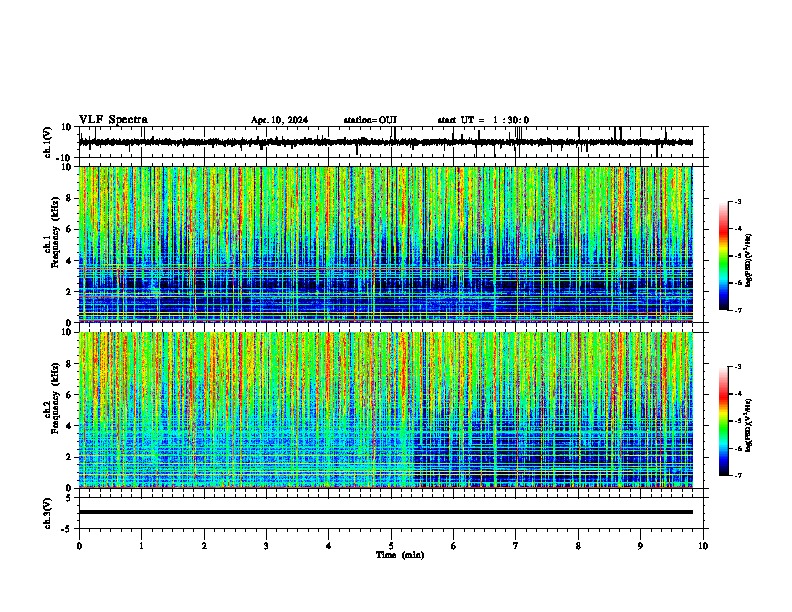The width and height of the screenshot is (792, 612).
Task: Click the 'start UT = 1:30:0' label
Action: pos(483,120)
